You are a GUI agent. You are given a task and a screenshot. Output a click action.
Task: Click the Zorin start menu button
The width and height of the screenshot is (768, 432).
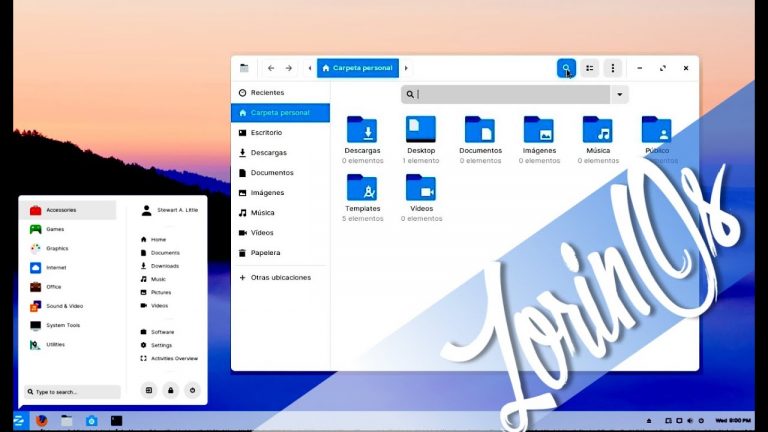coord(20,420)
